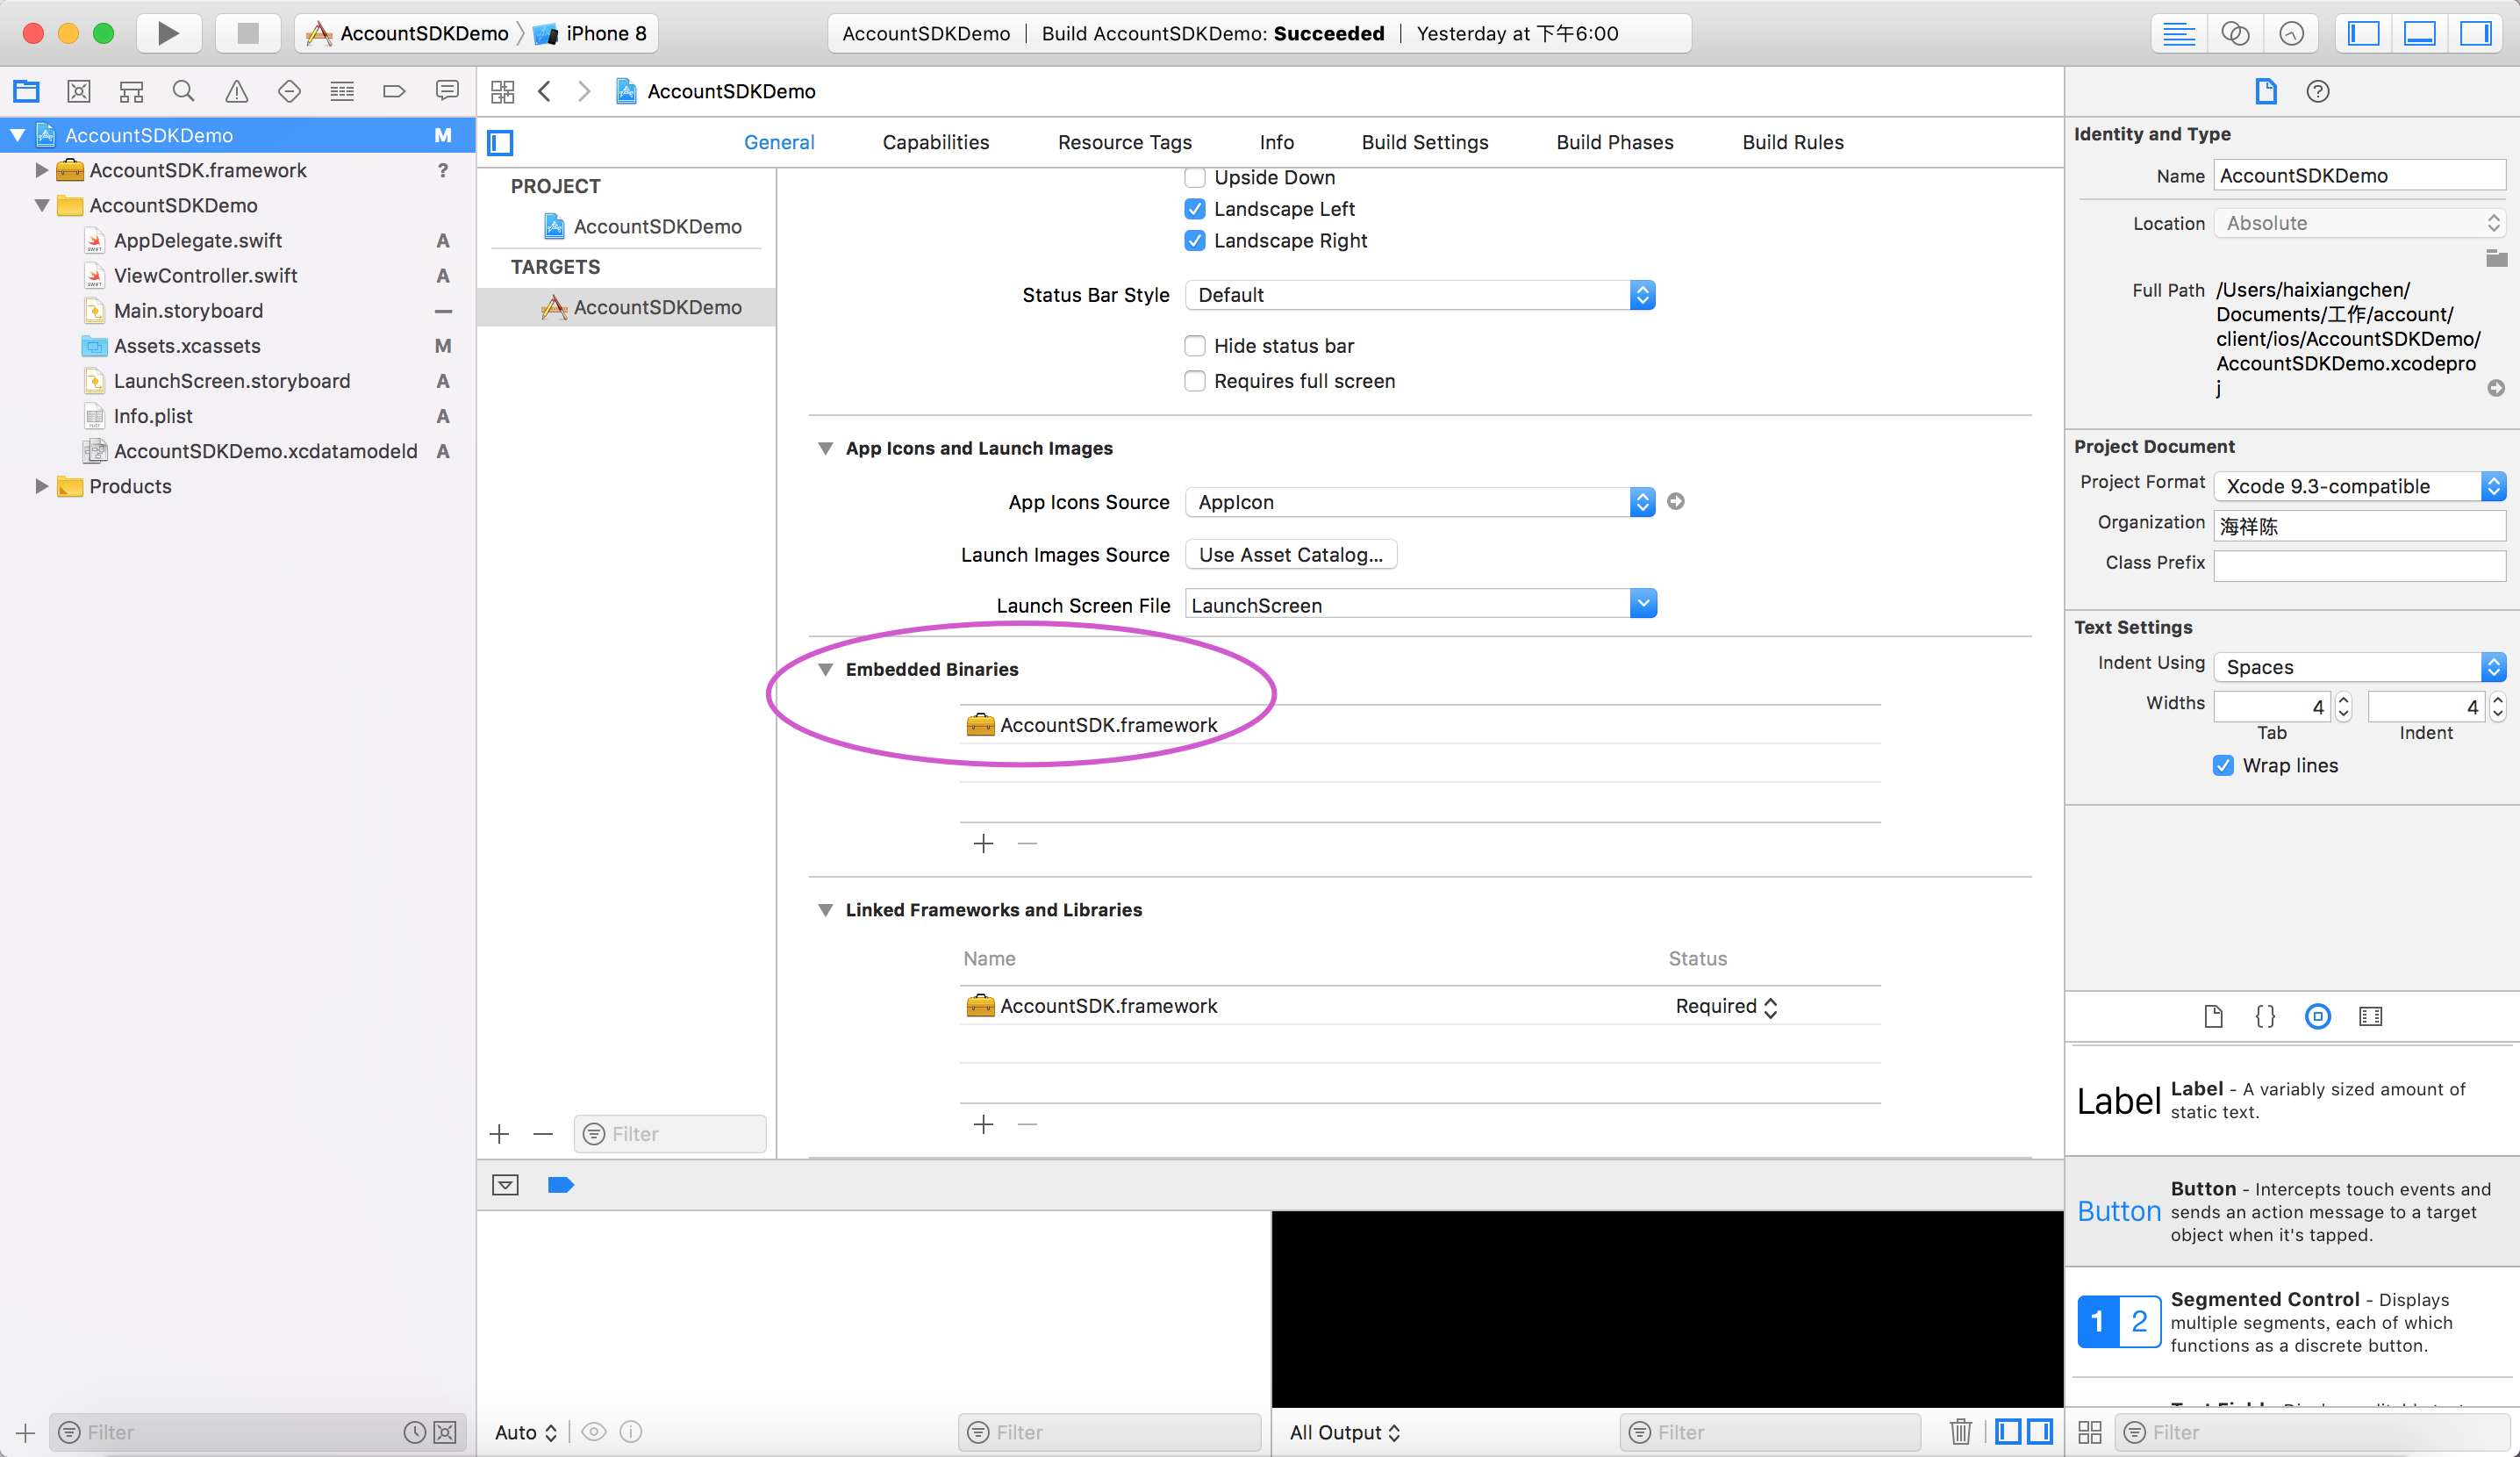Show the File Template library
The width and height of the screenshot is (2520, 1457).
pyautogui.click(x=2213, y=1016)
